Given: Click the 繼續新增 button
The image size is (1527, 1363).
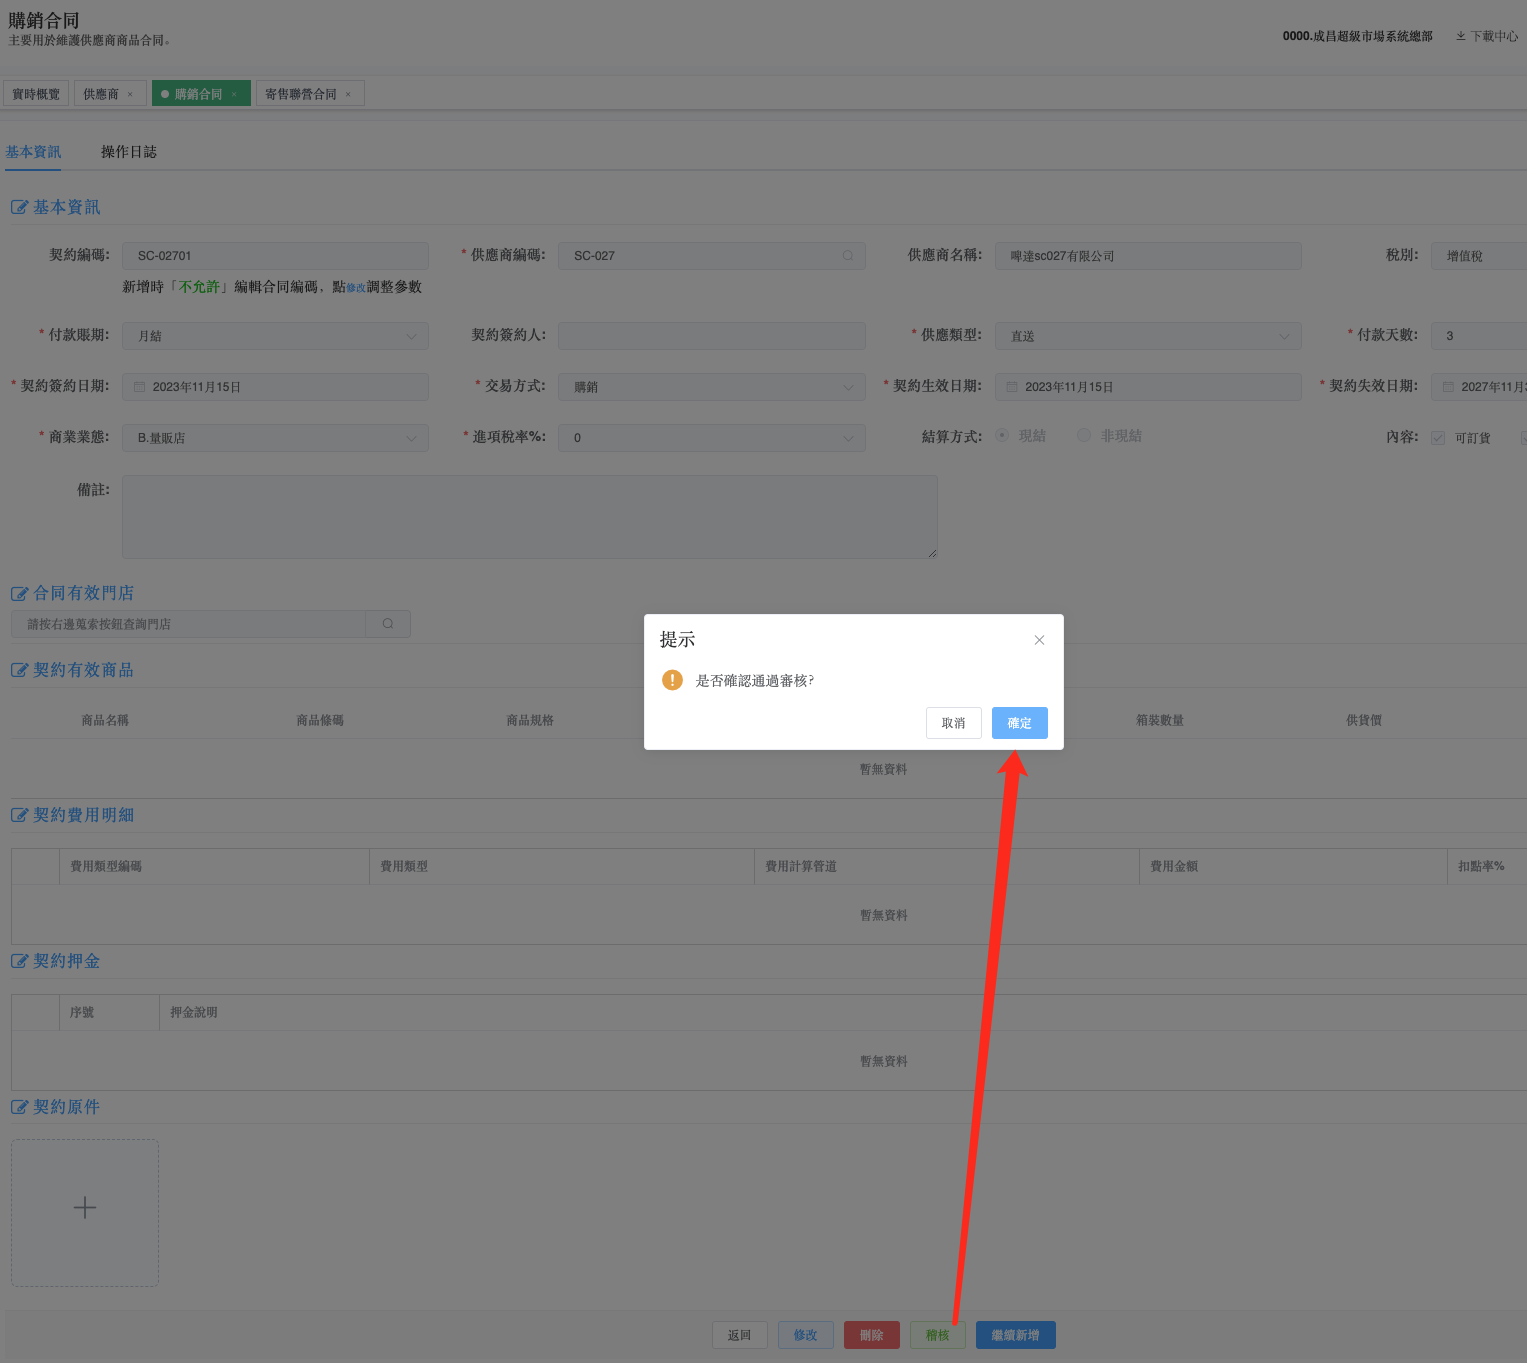Looking at the screenshot, I should (1016, 1335).
